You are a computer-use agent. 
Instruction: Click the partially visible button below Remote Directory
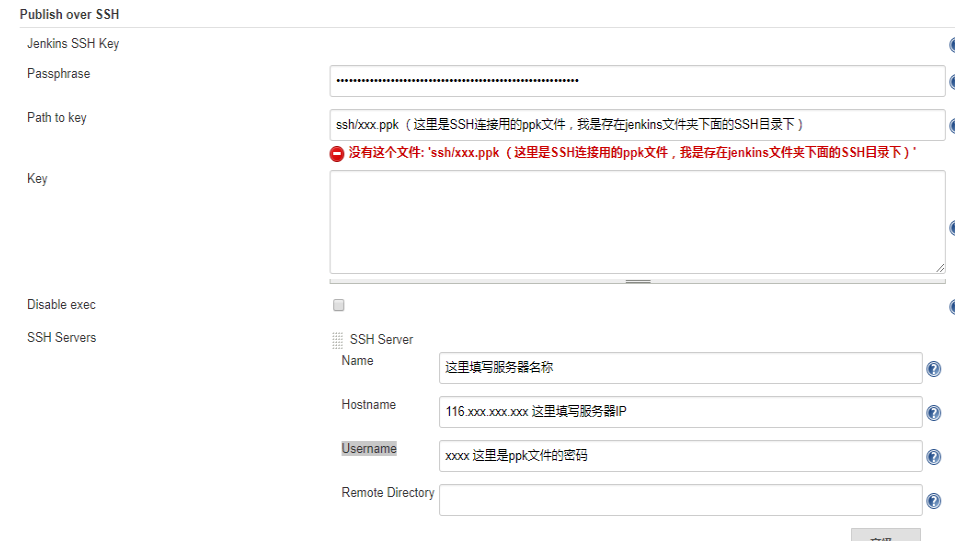click(x=886, y=534)
